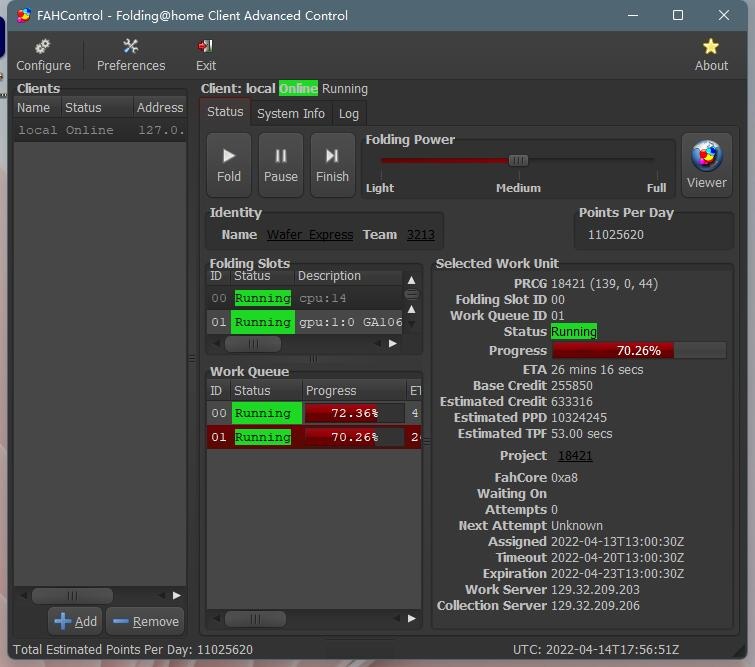Screen dimensions: 755x667
Task: Click the Folding Slots Description column header
Action: (348, 276)
